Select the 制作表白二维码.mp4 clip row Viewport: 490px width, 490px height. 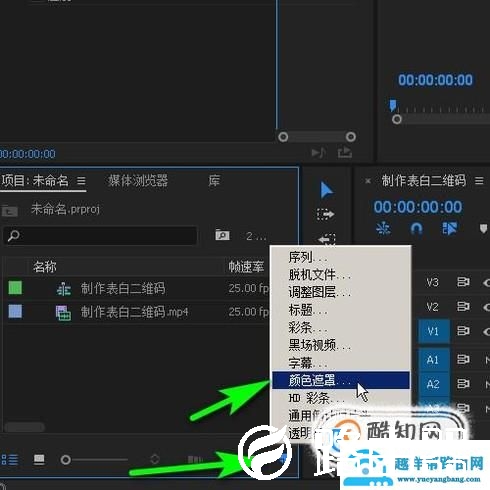(137, 312)
